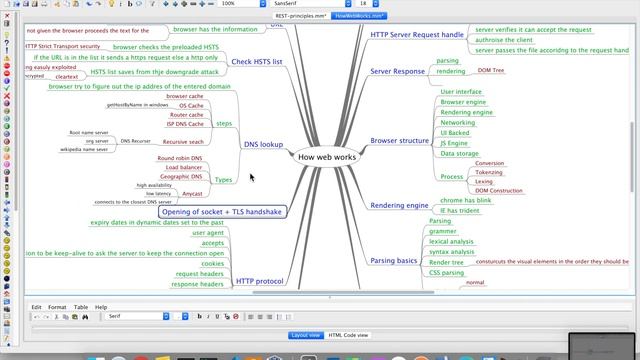
Task: Add the question mark icon from the left sidebar
Action: pyautogui.click(x=7, y=43)
